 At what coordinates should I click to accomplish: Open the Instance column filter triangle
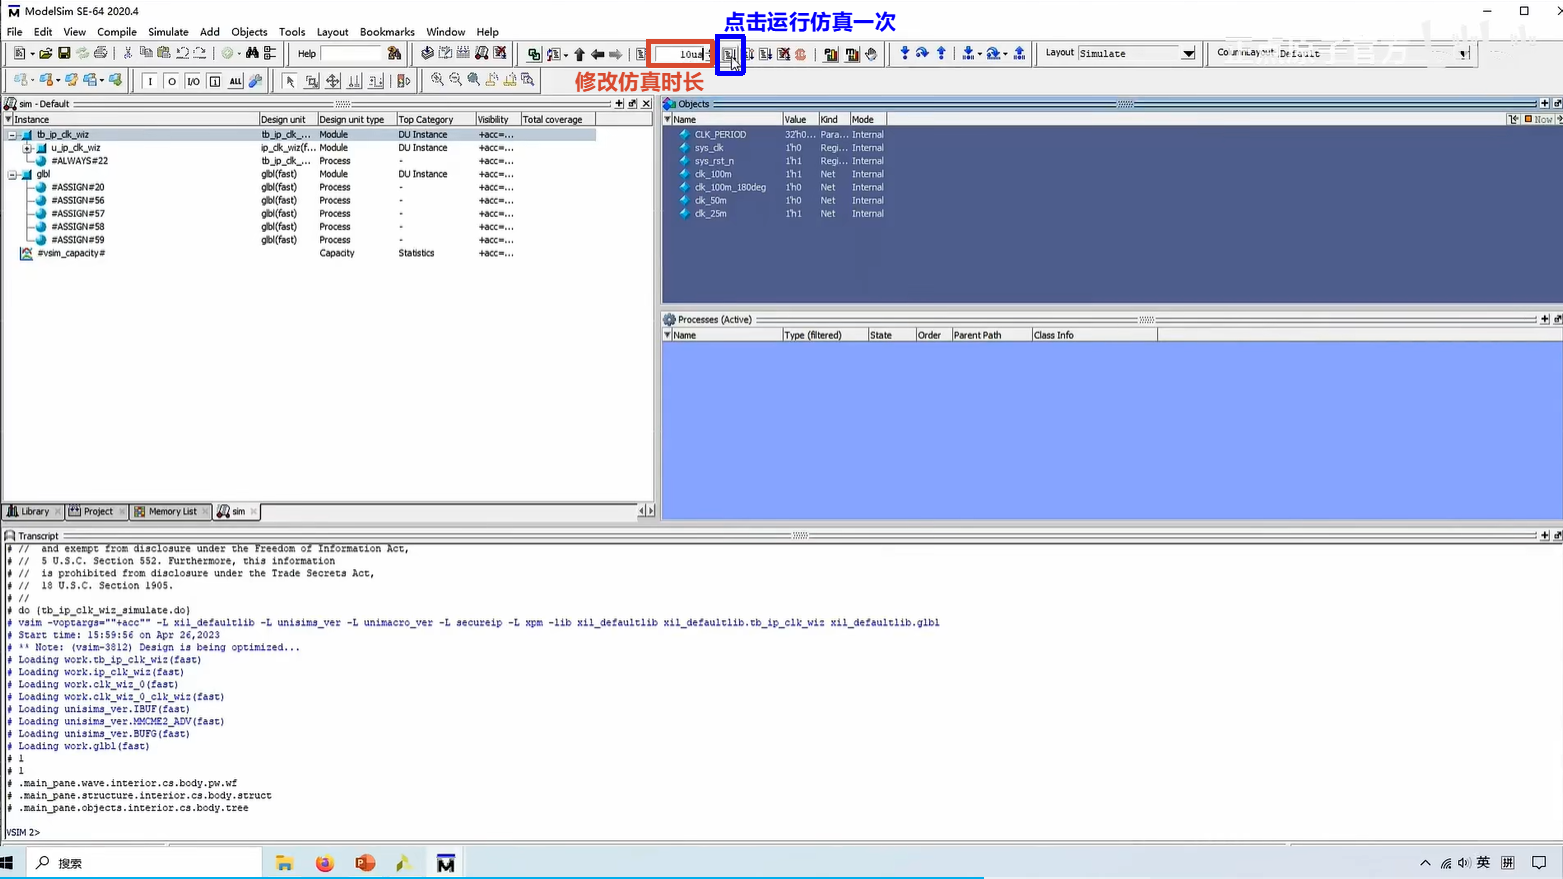[x=8, y=119]
